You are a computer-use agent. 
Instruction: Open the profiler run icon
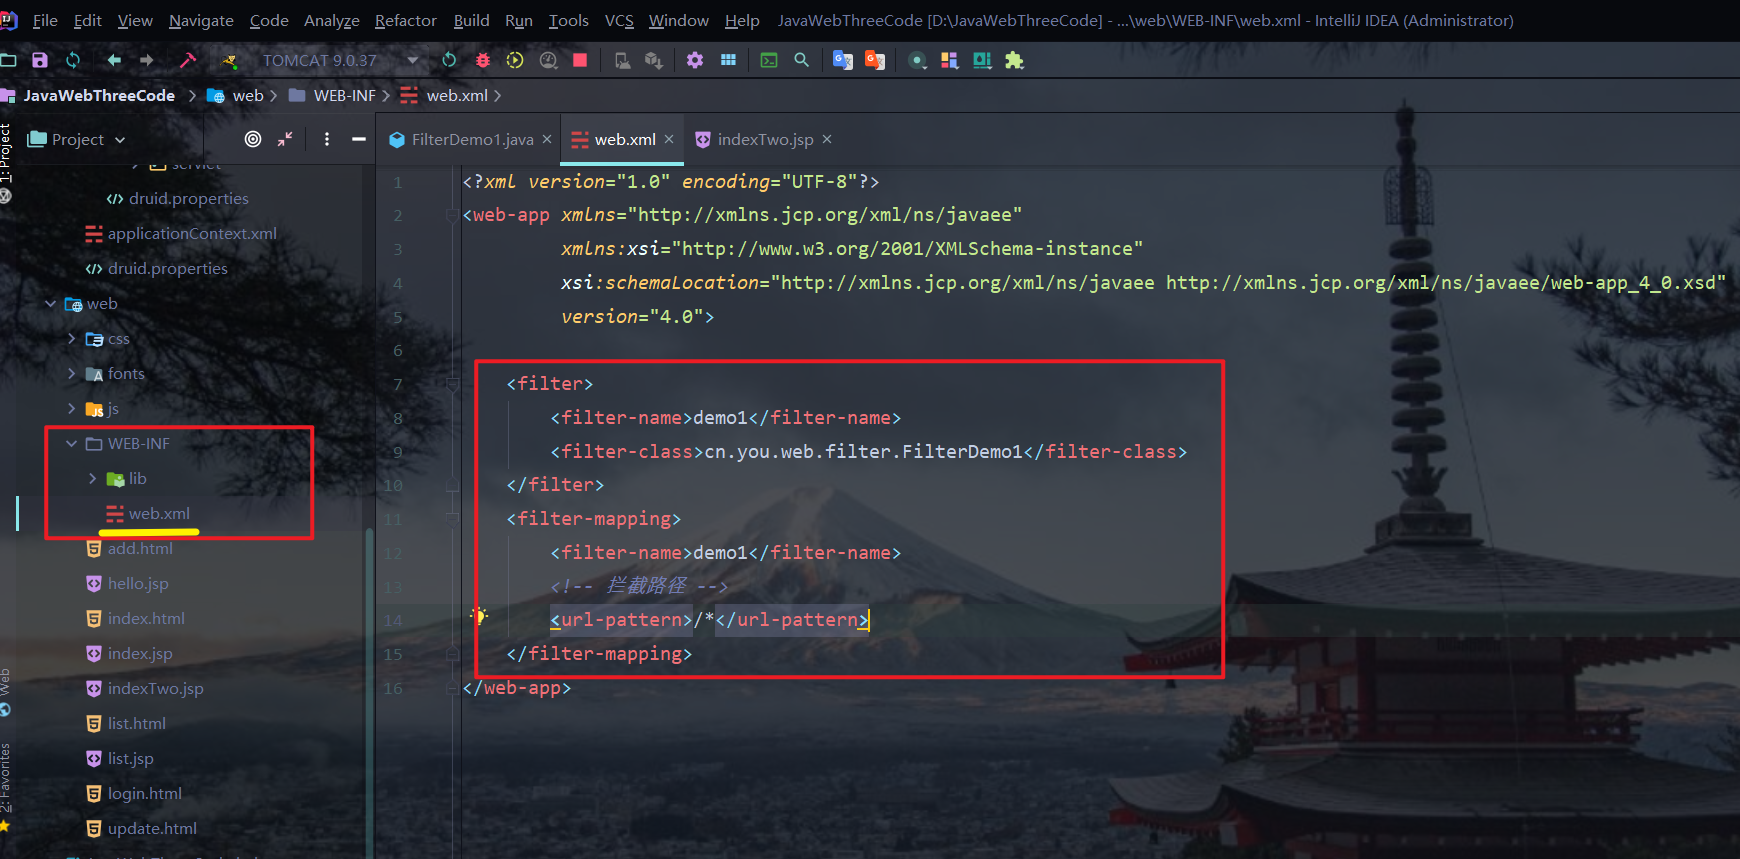click(548, 60)
